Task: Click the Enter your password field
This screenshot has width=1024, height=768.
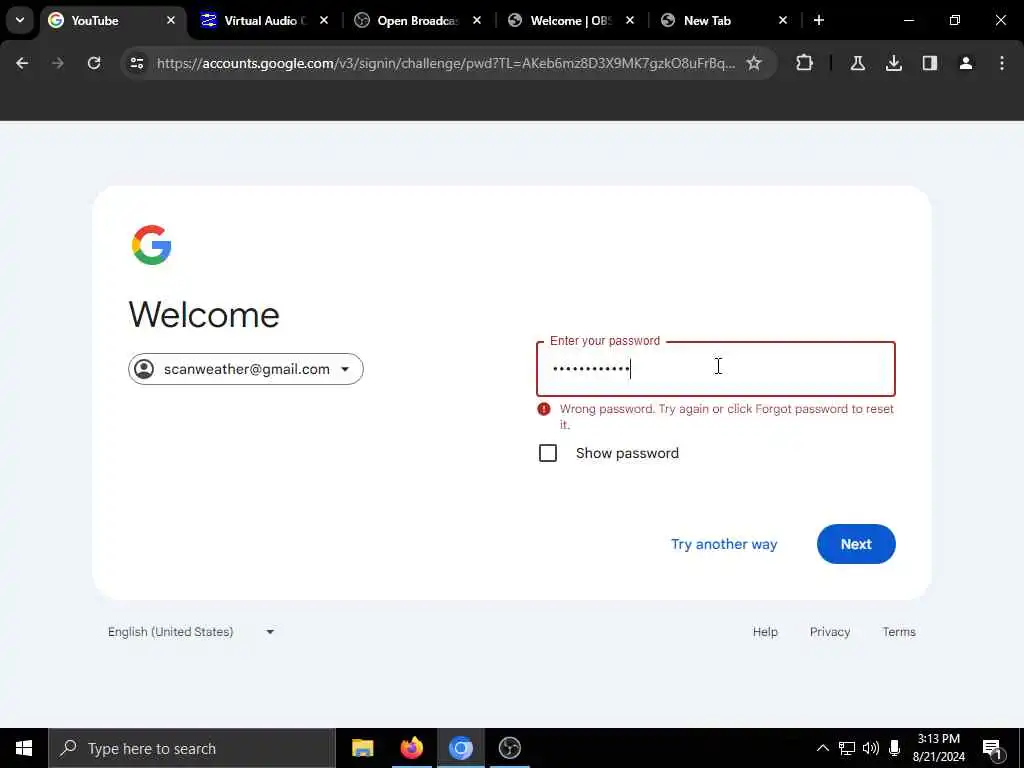Action: tap(716, 369)
